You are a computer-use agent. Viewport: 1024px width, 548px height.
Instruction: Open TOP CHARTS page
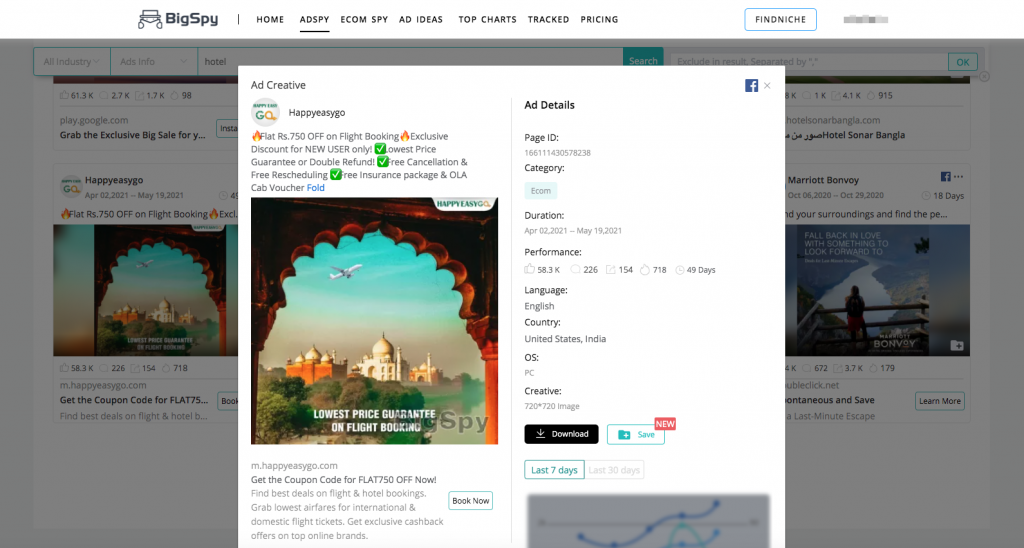point(487,20)
